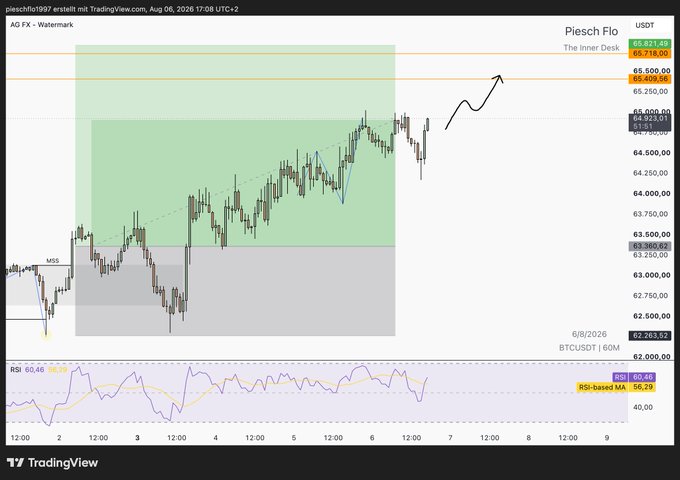Click the day 6 label on time axis

tap(372, 438)
